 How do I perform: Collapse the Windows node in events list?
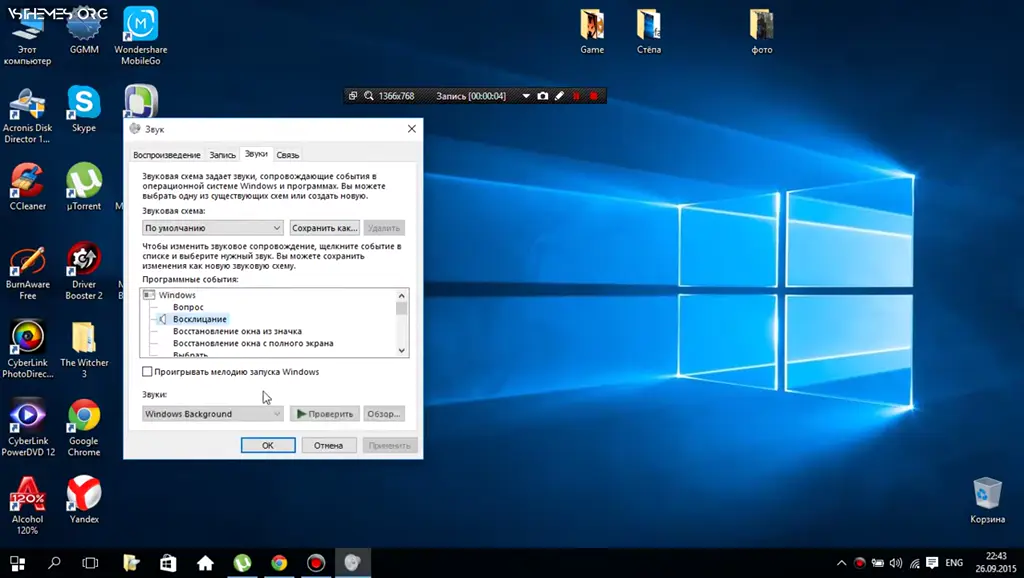click(x=149, y=295)
